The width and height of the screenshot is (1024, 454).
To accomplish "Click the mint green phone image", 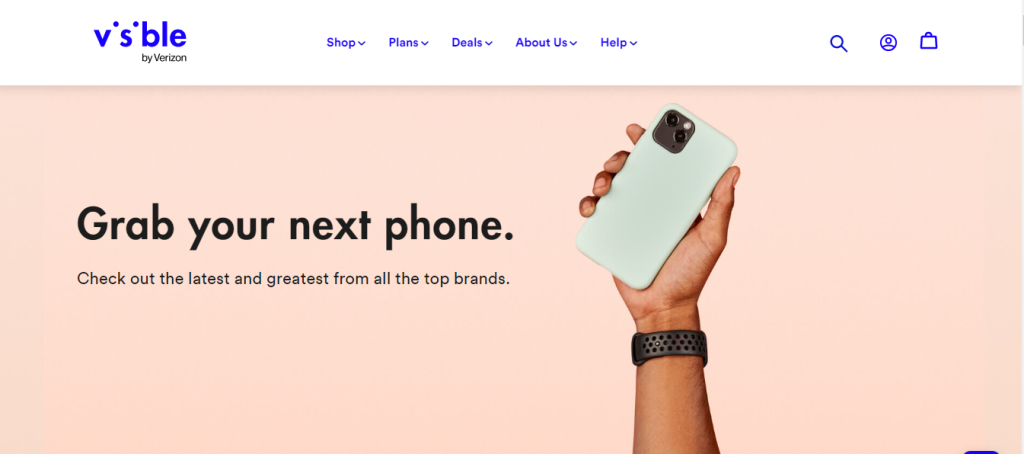I will [x=656, y=196].
